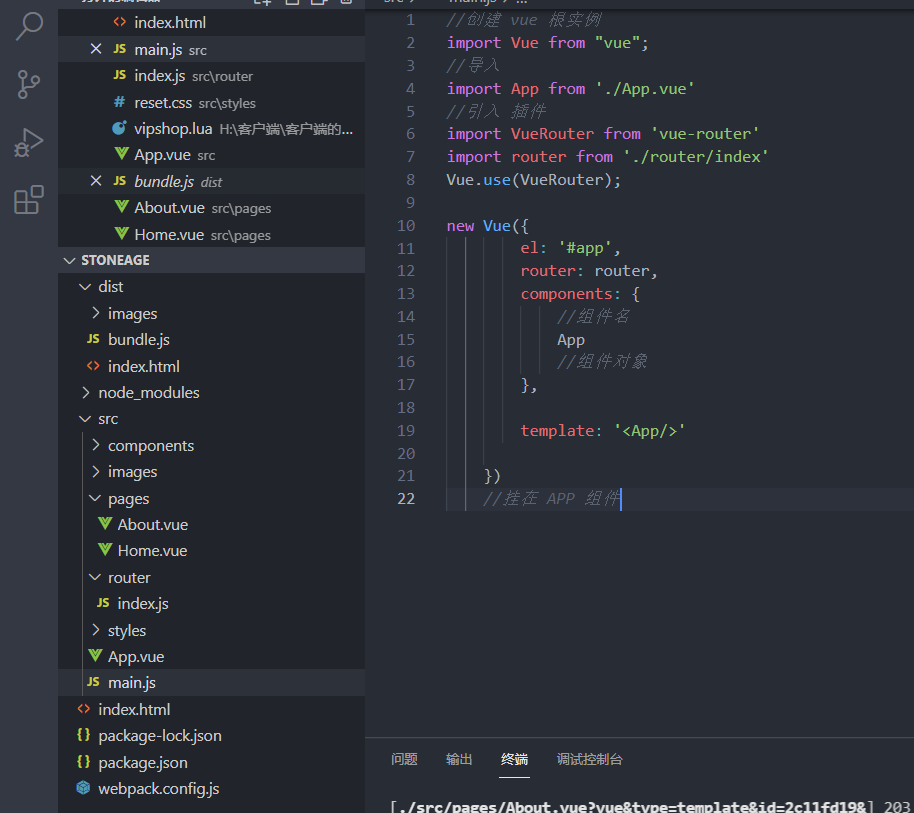
Task: Open reset.css in open editors
Action: click(x=212, y=103)
